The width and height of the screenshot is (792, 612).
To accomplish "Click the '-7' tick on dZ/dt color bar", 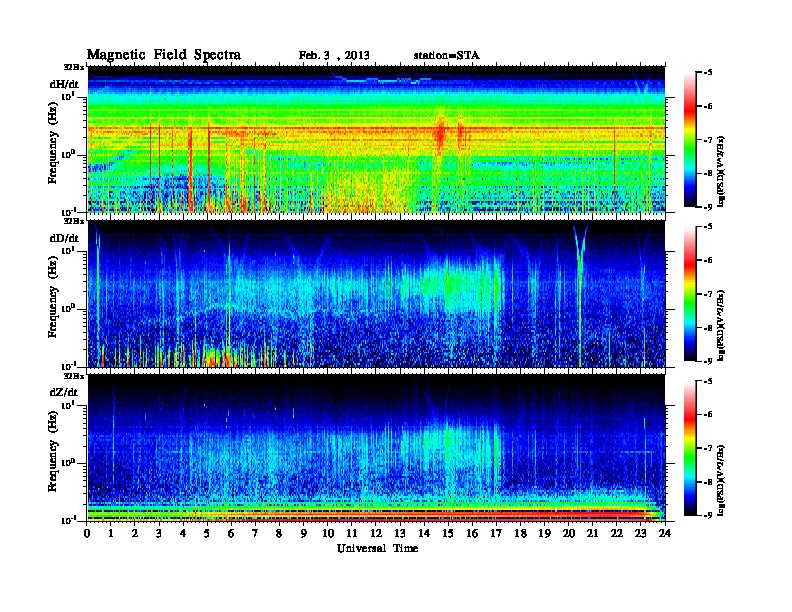I will [x=708, y=448].
